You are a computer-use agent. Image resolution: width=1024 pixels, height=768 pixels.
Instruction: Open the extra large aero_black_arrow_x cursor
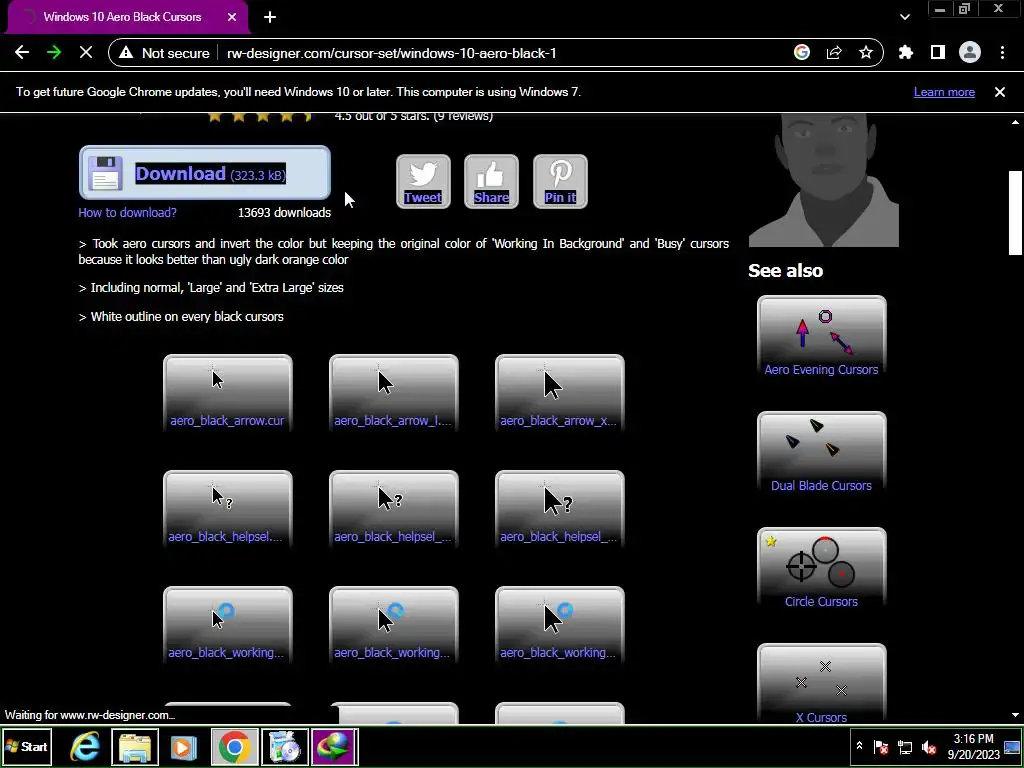click(x=560, y=392)
